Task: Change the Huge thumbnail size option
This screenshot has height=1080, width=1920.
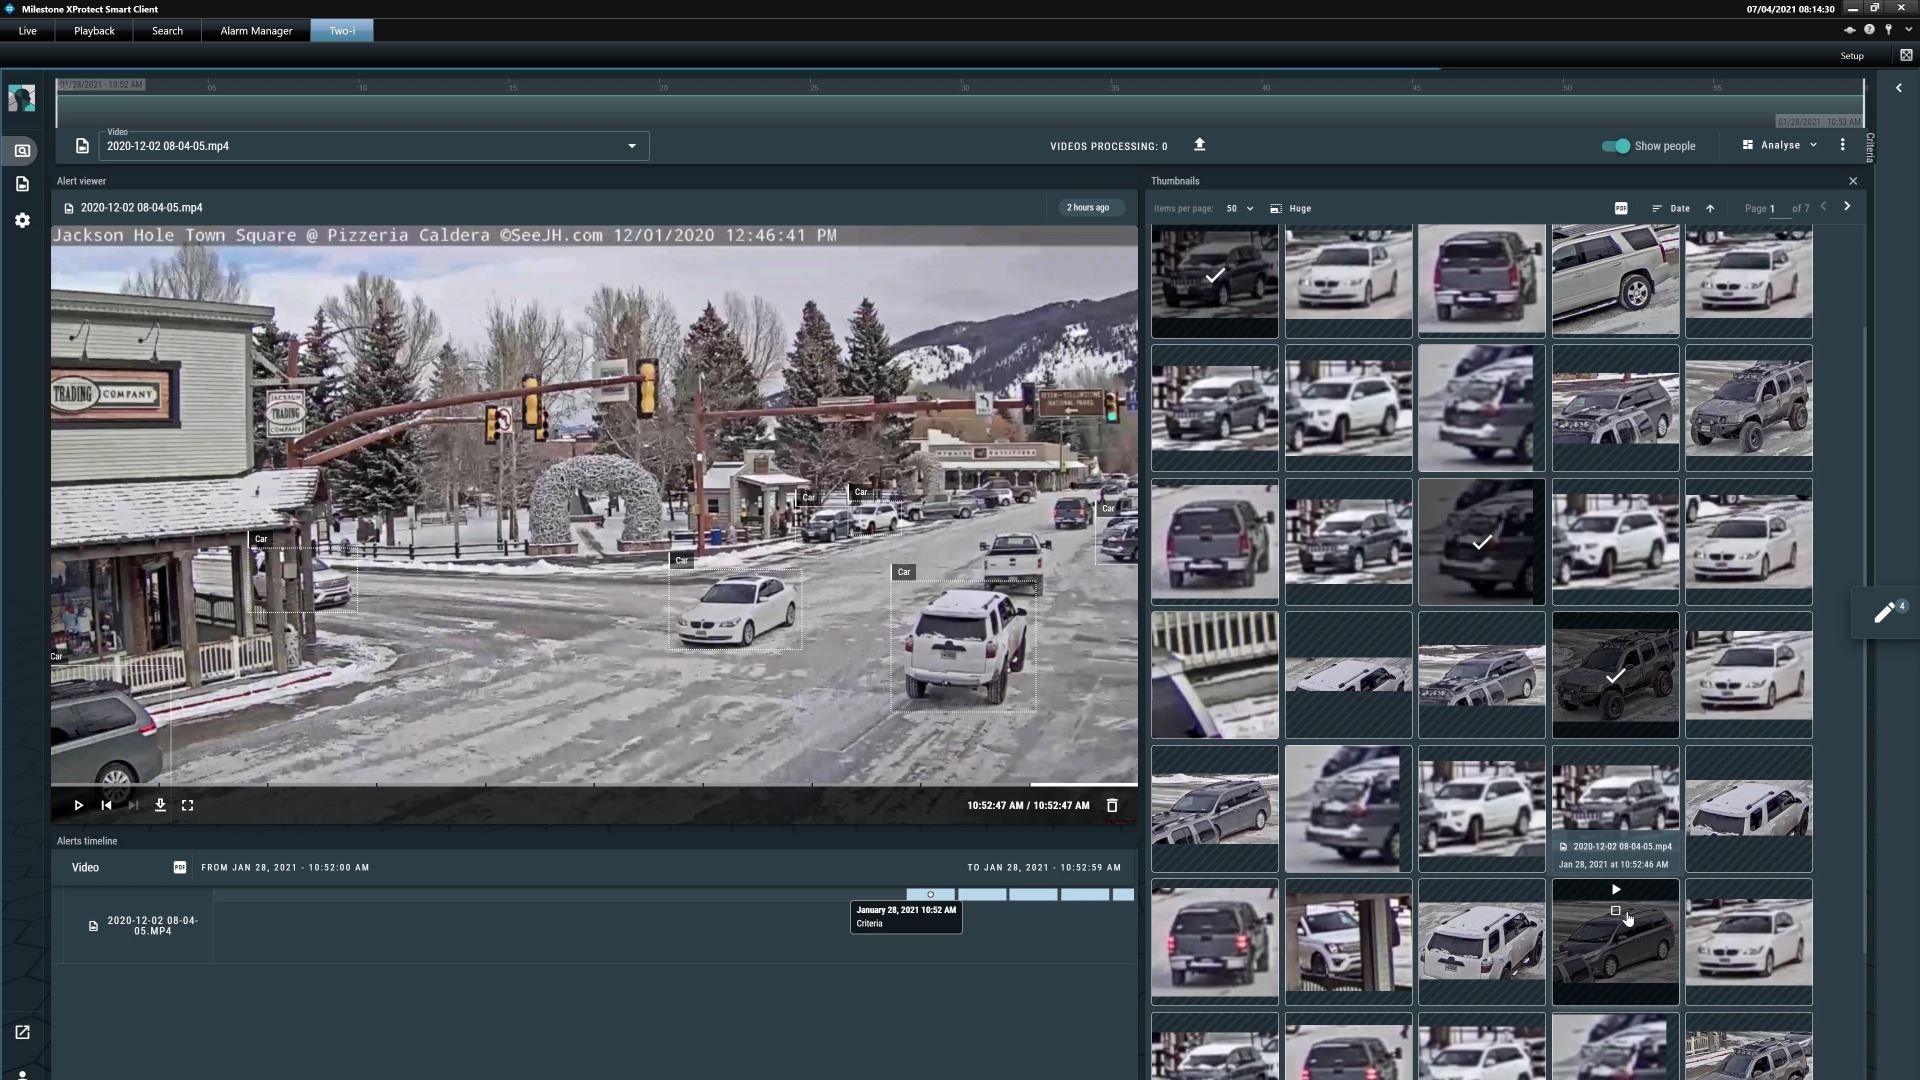Action: click(1291, 209)
